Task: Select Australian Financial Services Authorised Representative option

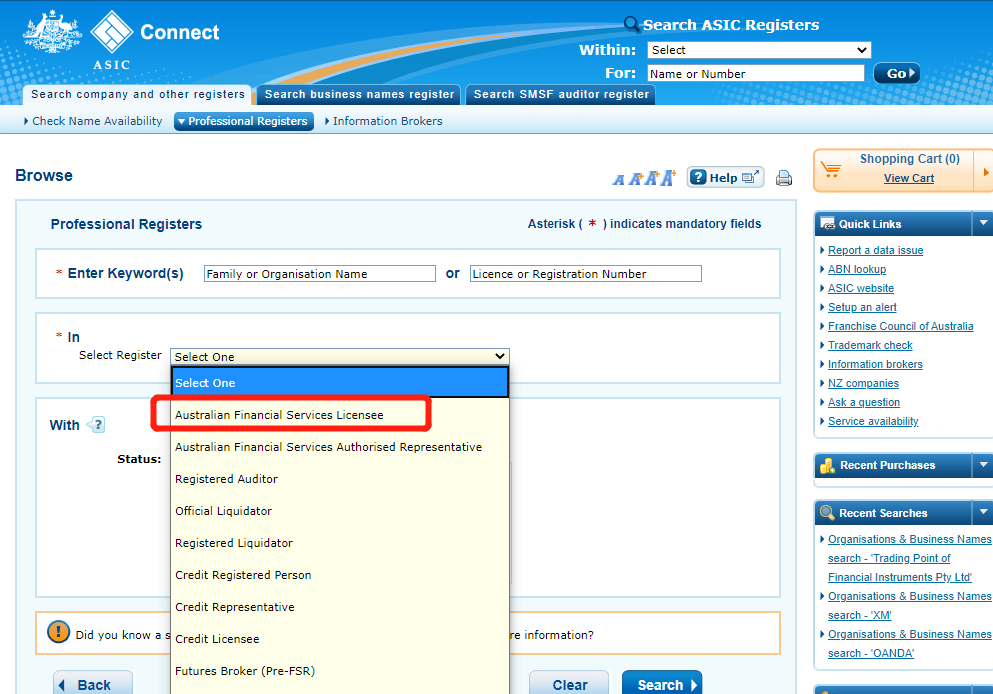Action: pos(339,447)
